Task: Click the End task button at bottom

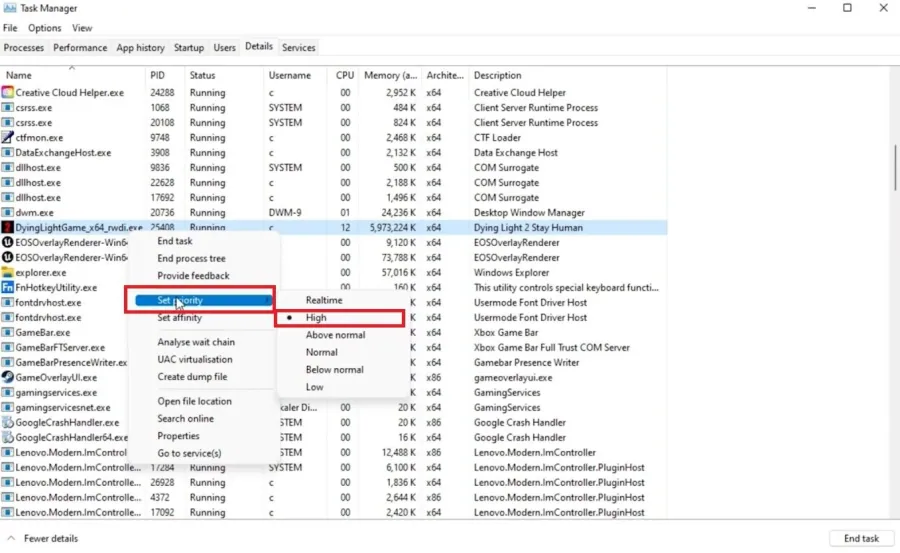Action: tap(861, 538)
